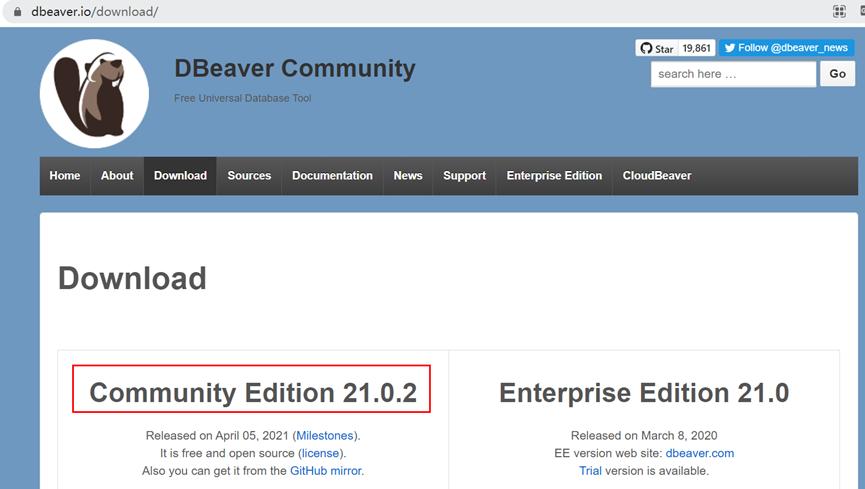The image size is (865, 489).
Task: Visit the dbeaver.com link
Action: 700,453
